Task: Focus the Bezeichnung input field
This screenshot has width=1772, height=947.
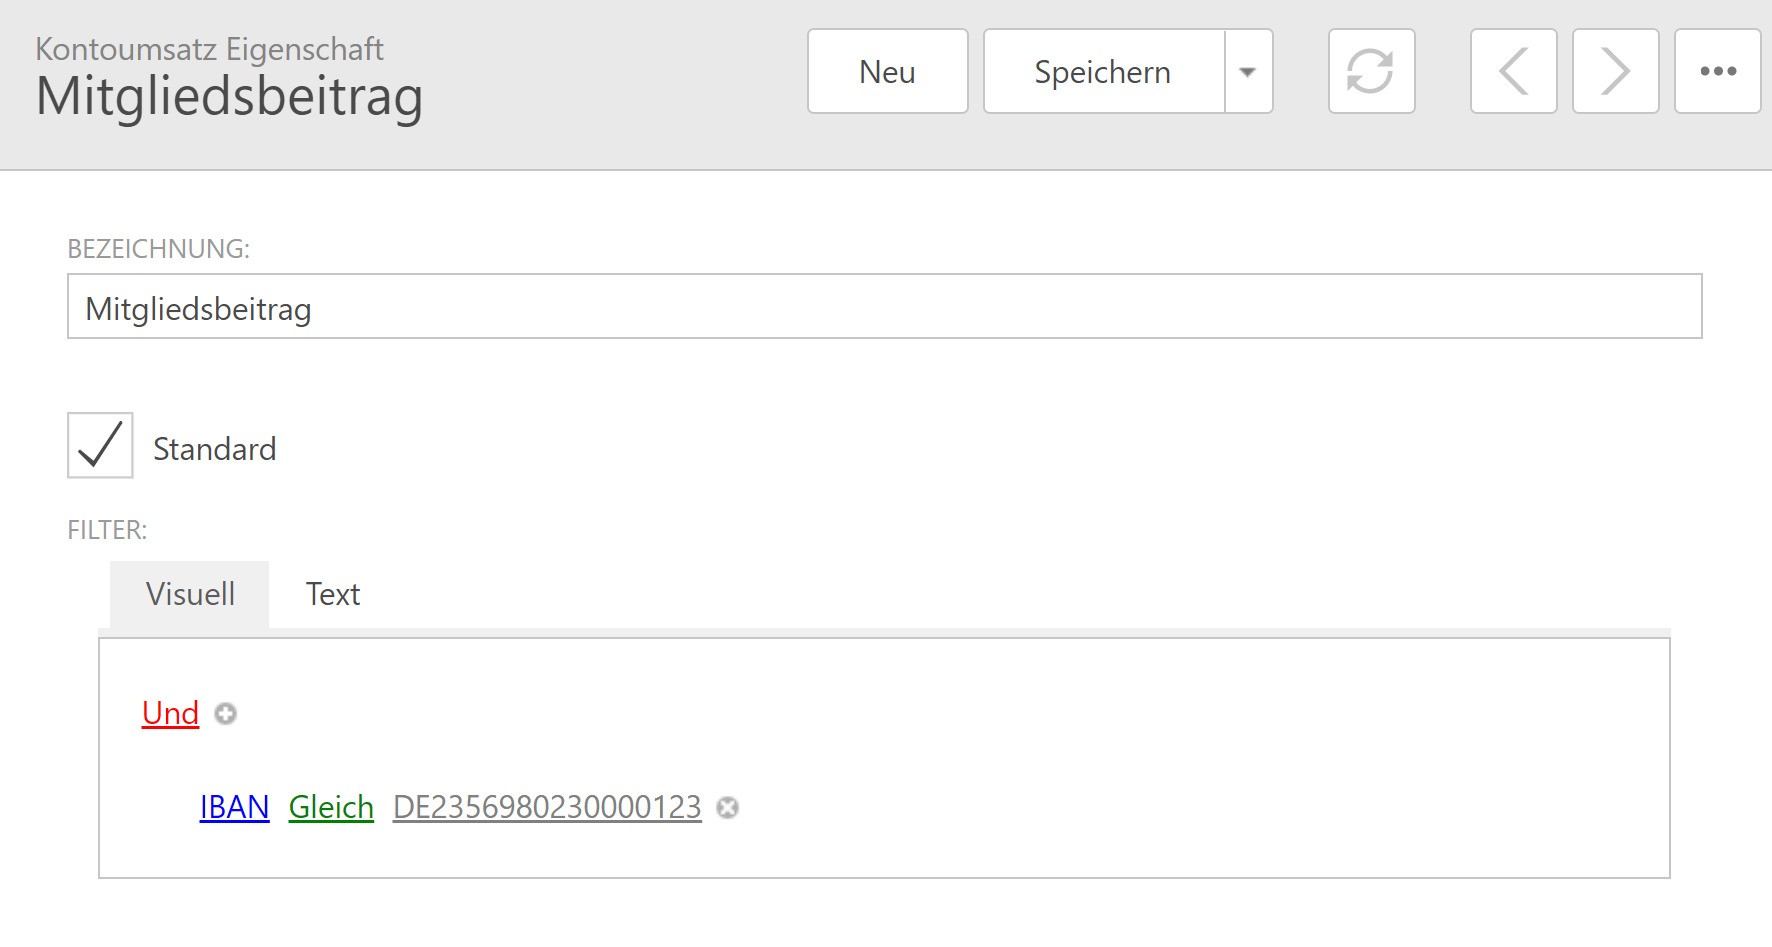Action: (884, 307)
